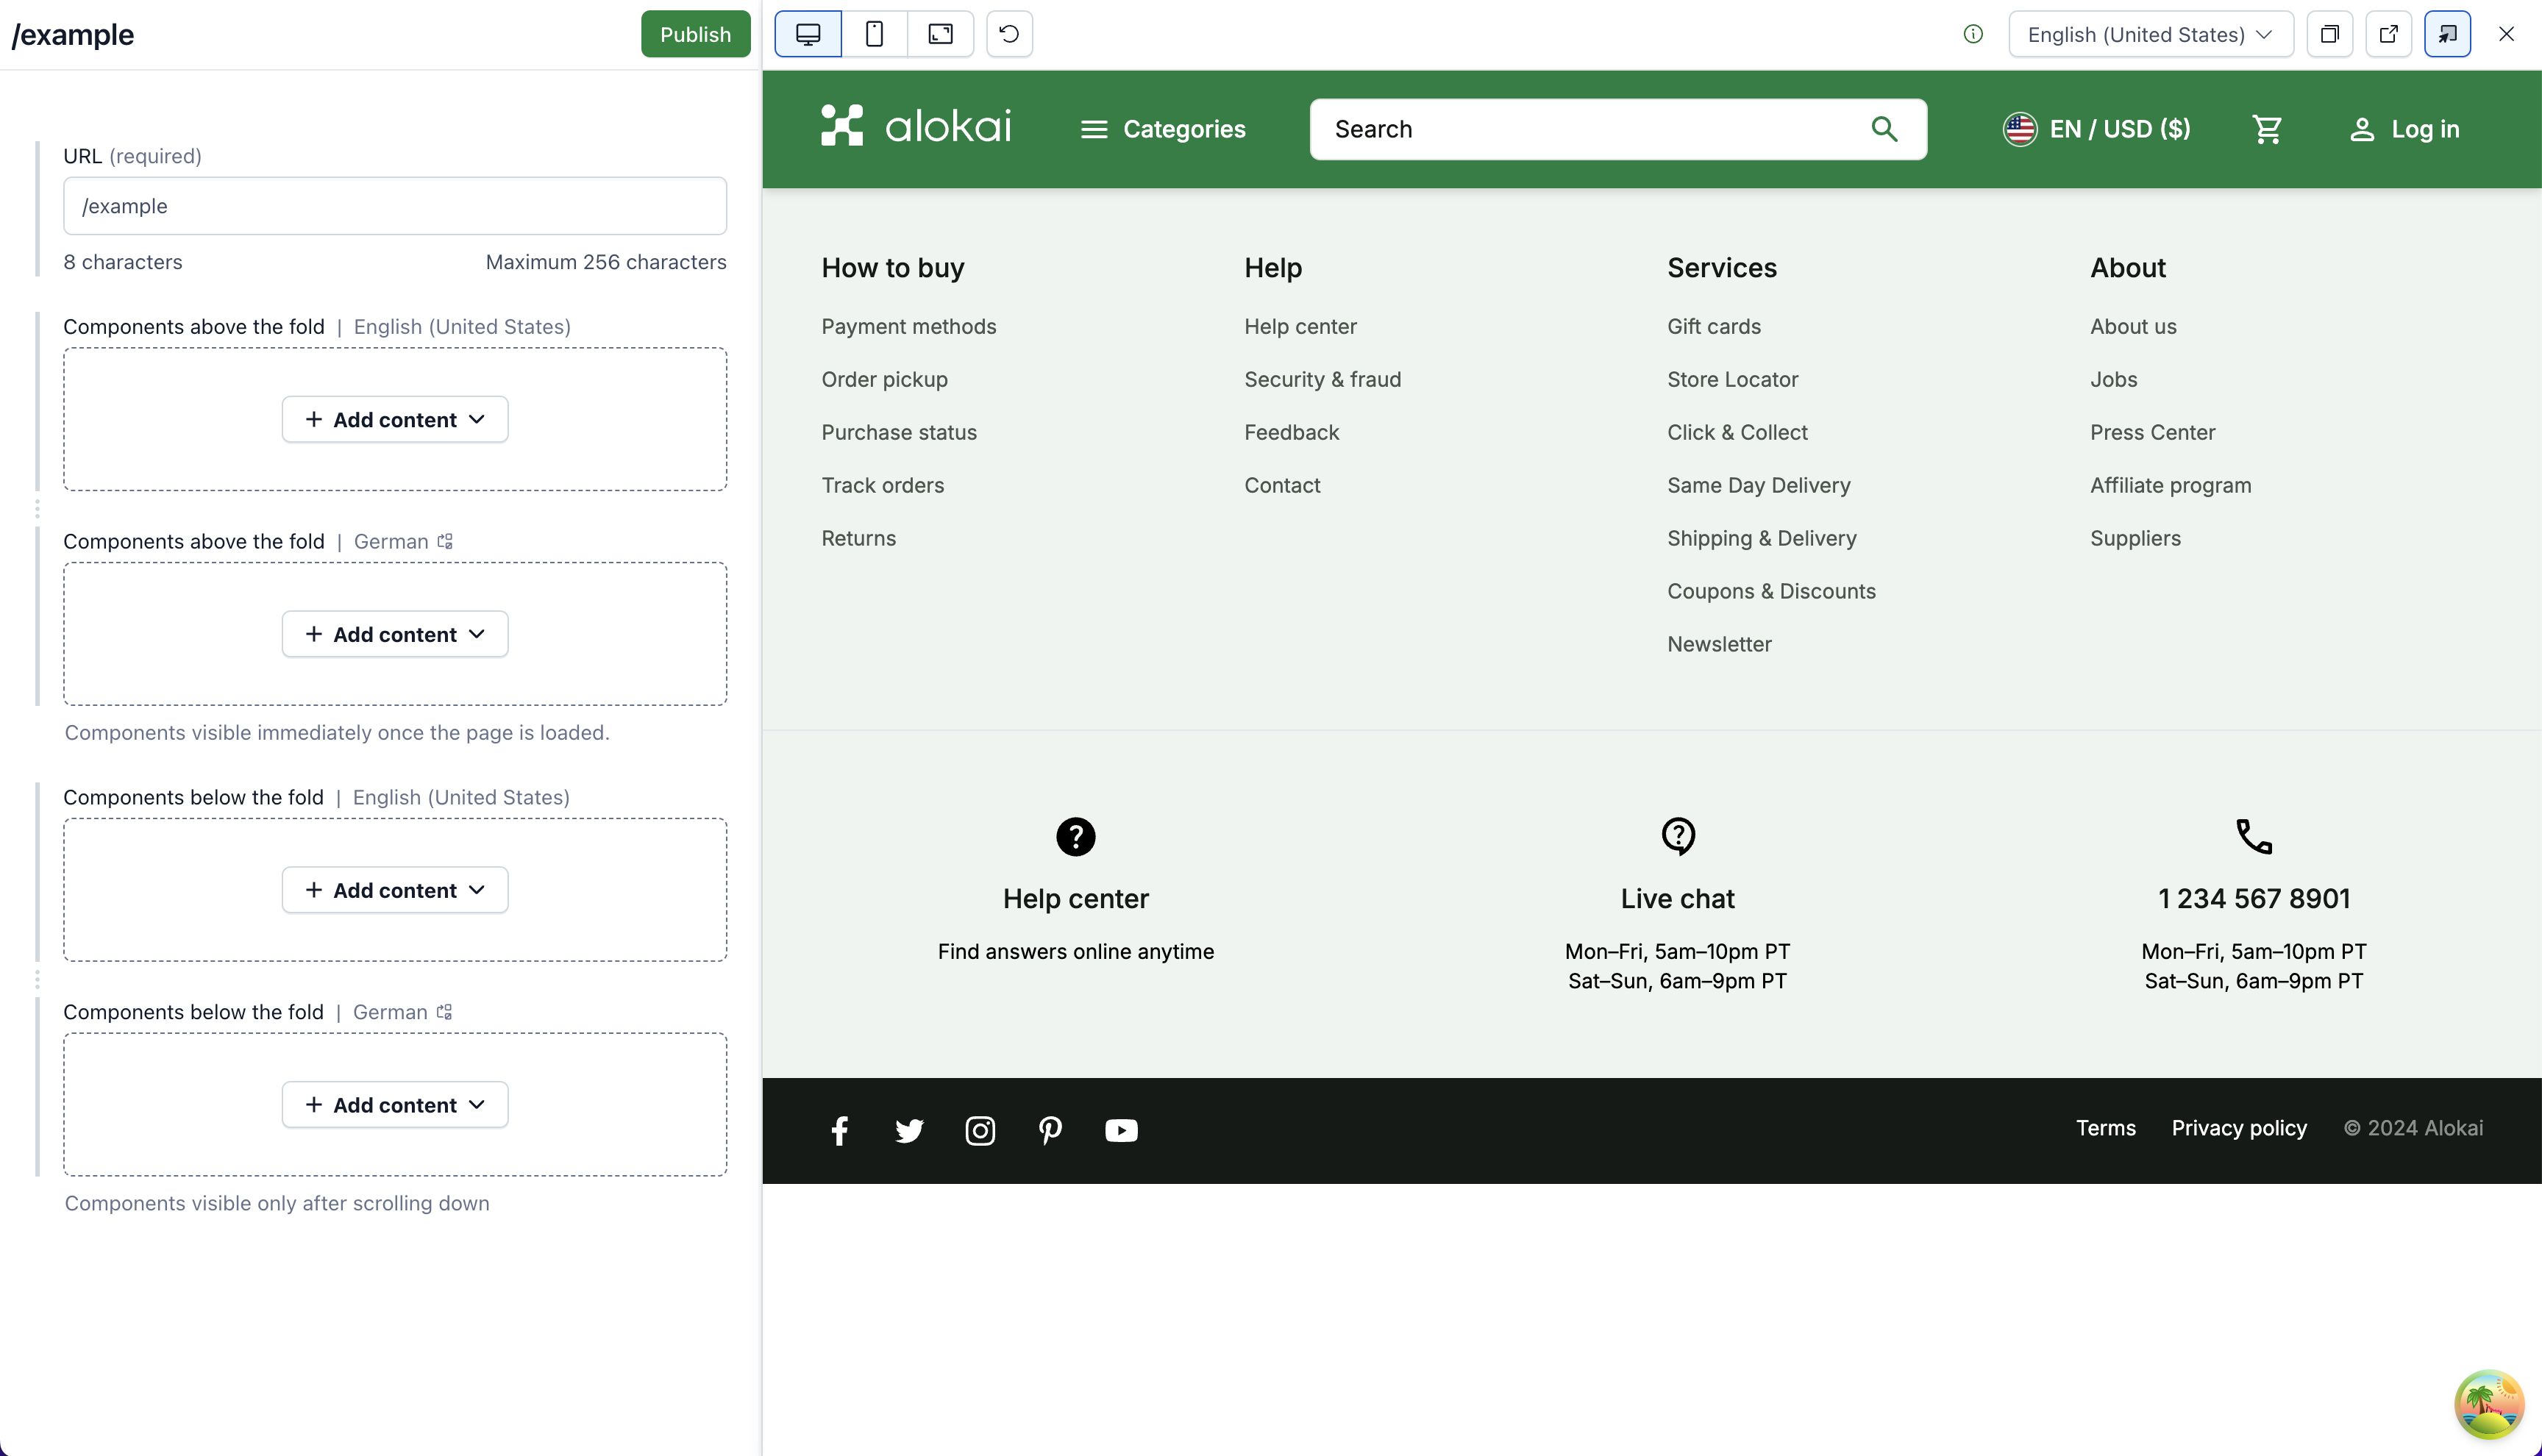Open the Categories menu
The image size is (2542, 1456).
click(1163, 129)
